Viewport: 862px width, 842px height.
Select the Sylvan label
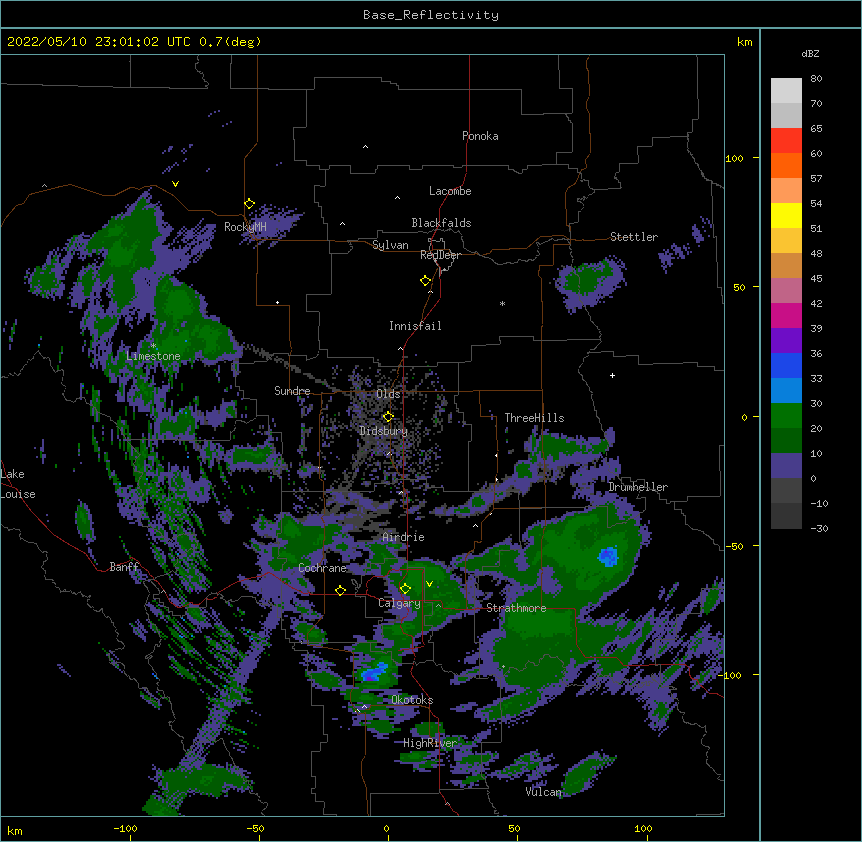(x=390, y=245)
